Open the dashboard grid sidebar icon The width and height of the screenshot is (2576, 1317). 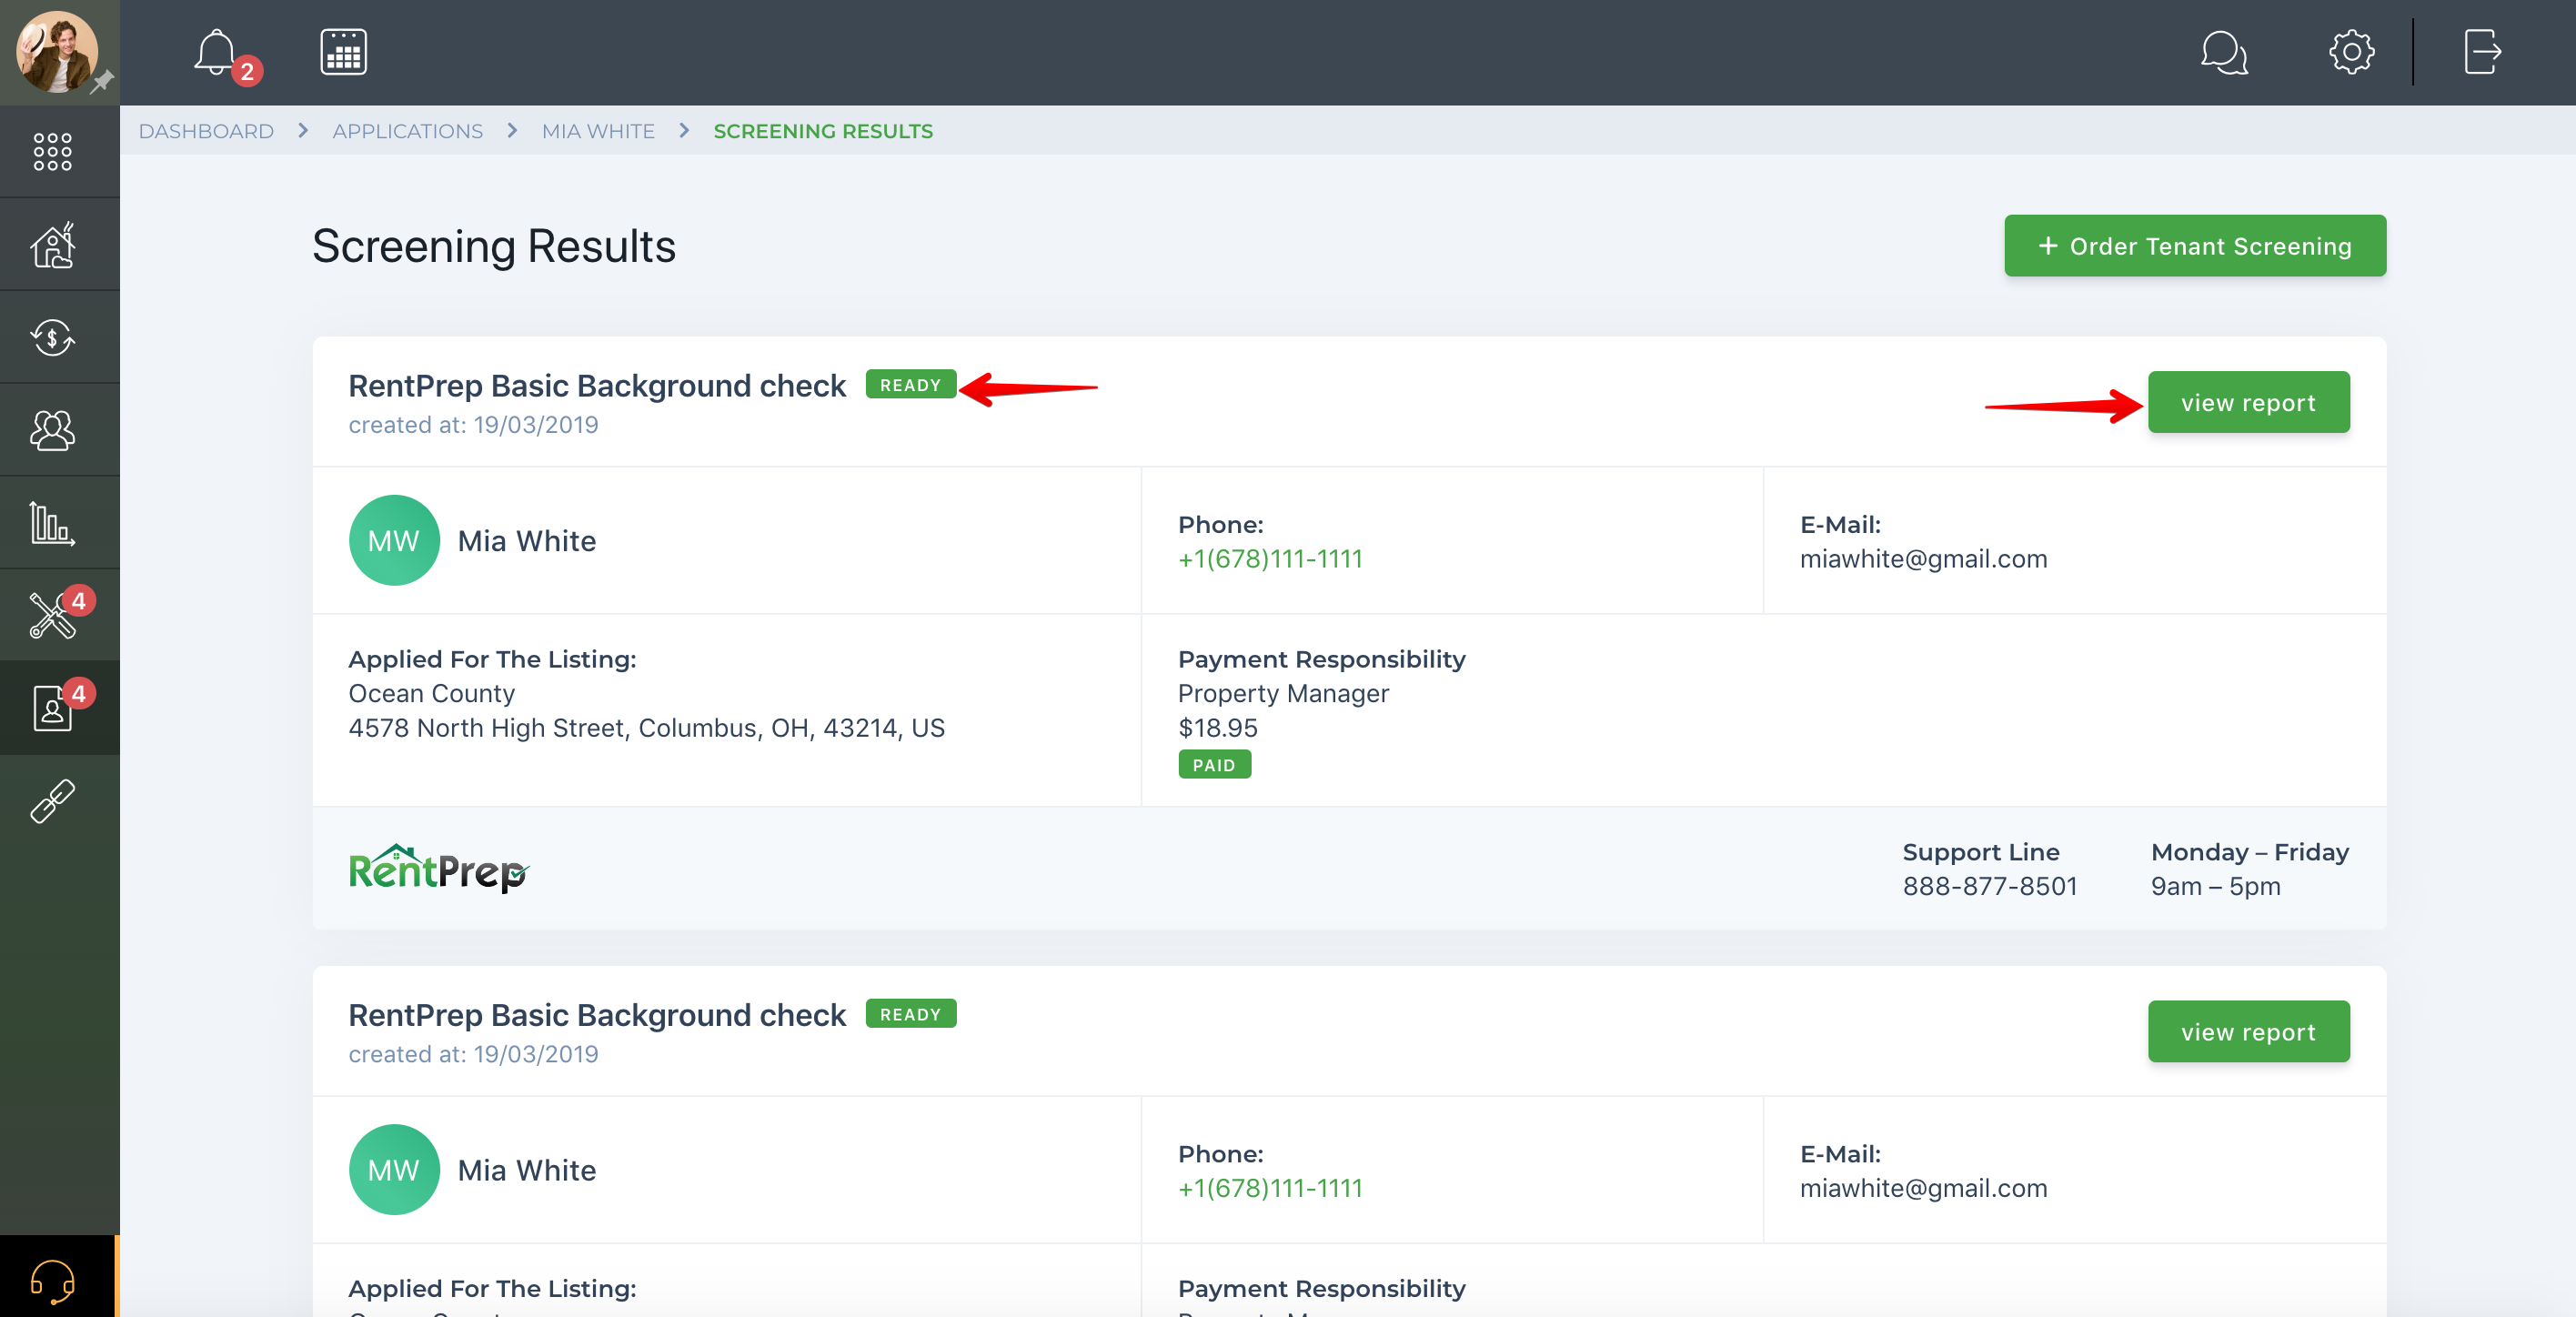(x=53, y=151)
